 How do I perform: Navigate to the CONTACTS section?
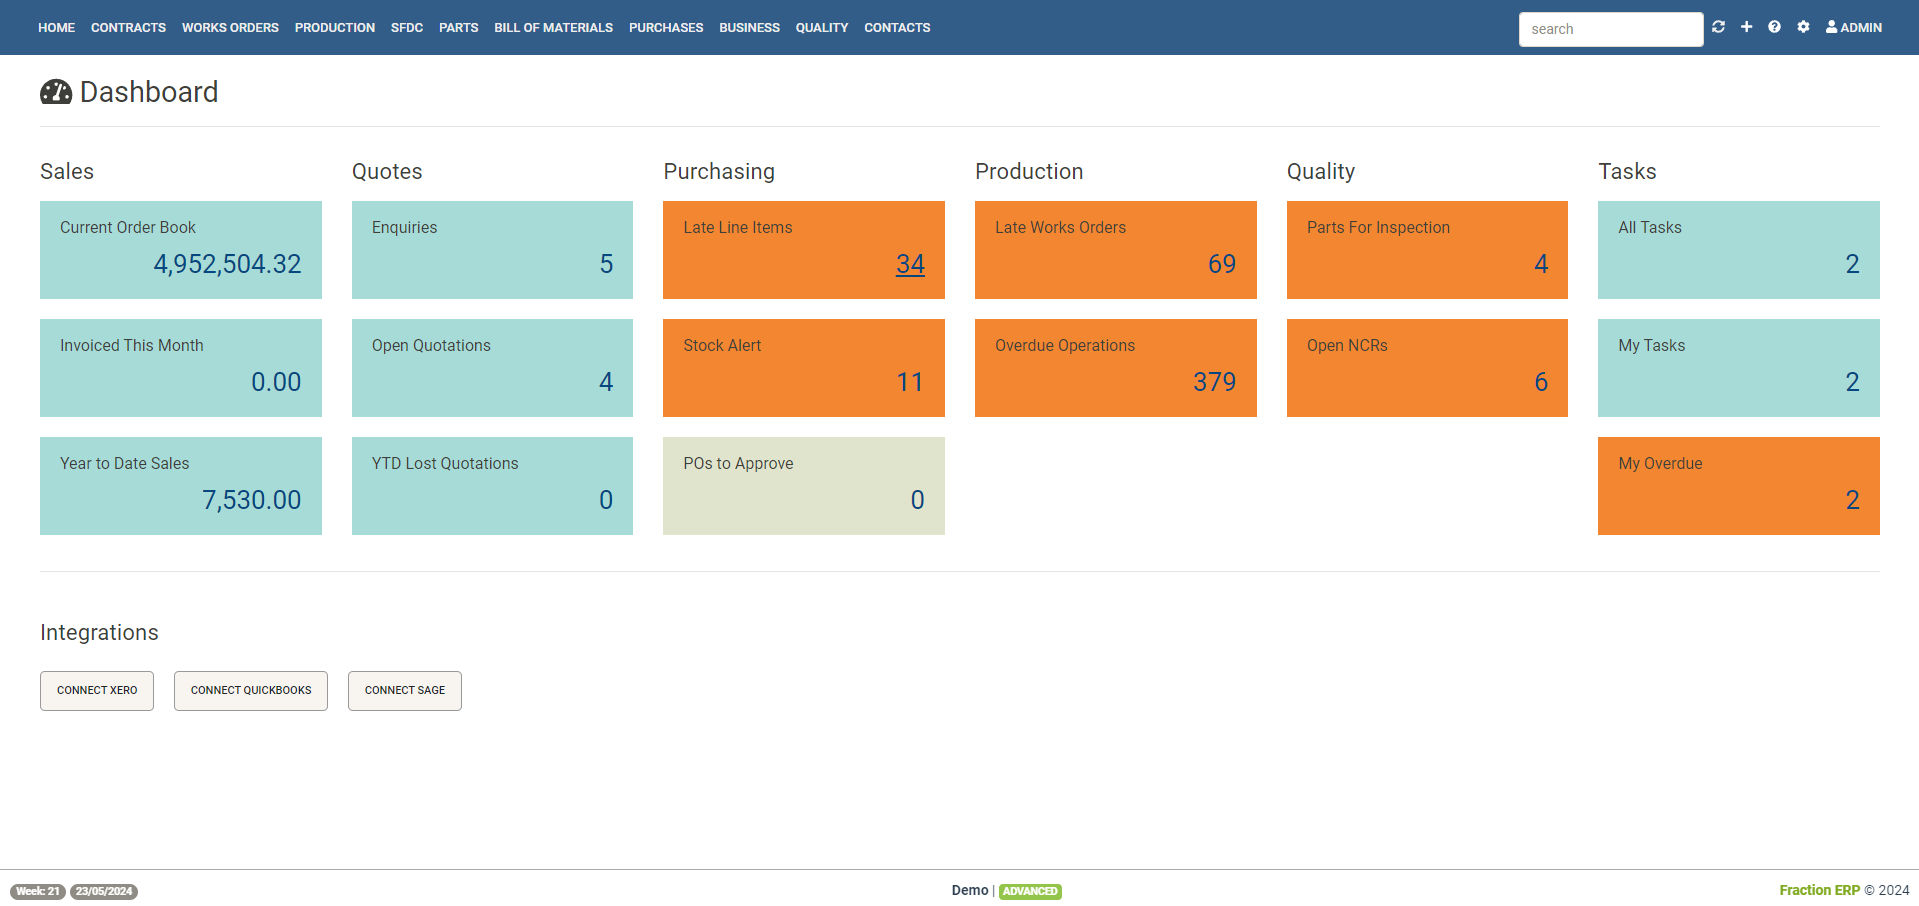pos(896,27)
